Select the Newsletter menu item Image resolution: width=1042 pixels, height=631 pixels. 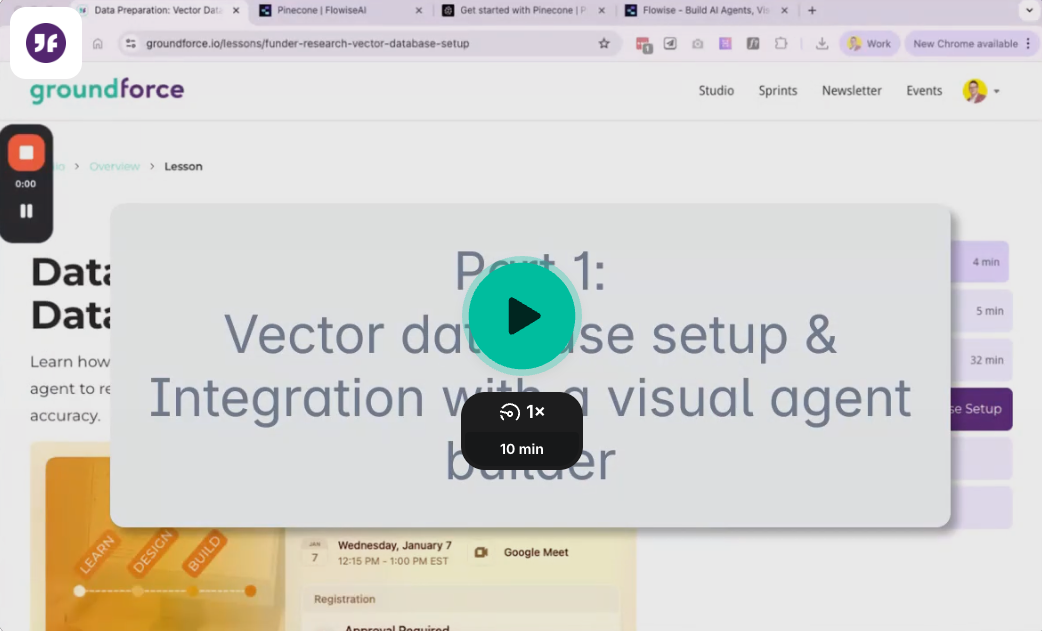coord(851,90)
